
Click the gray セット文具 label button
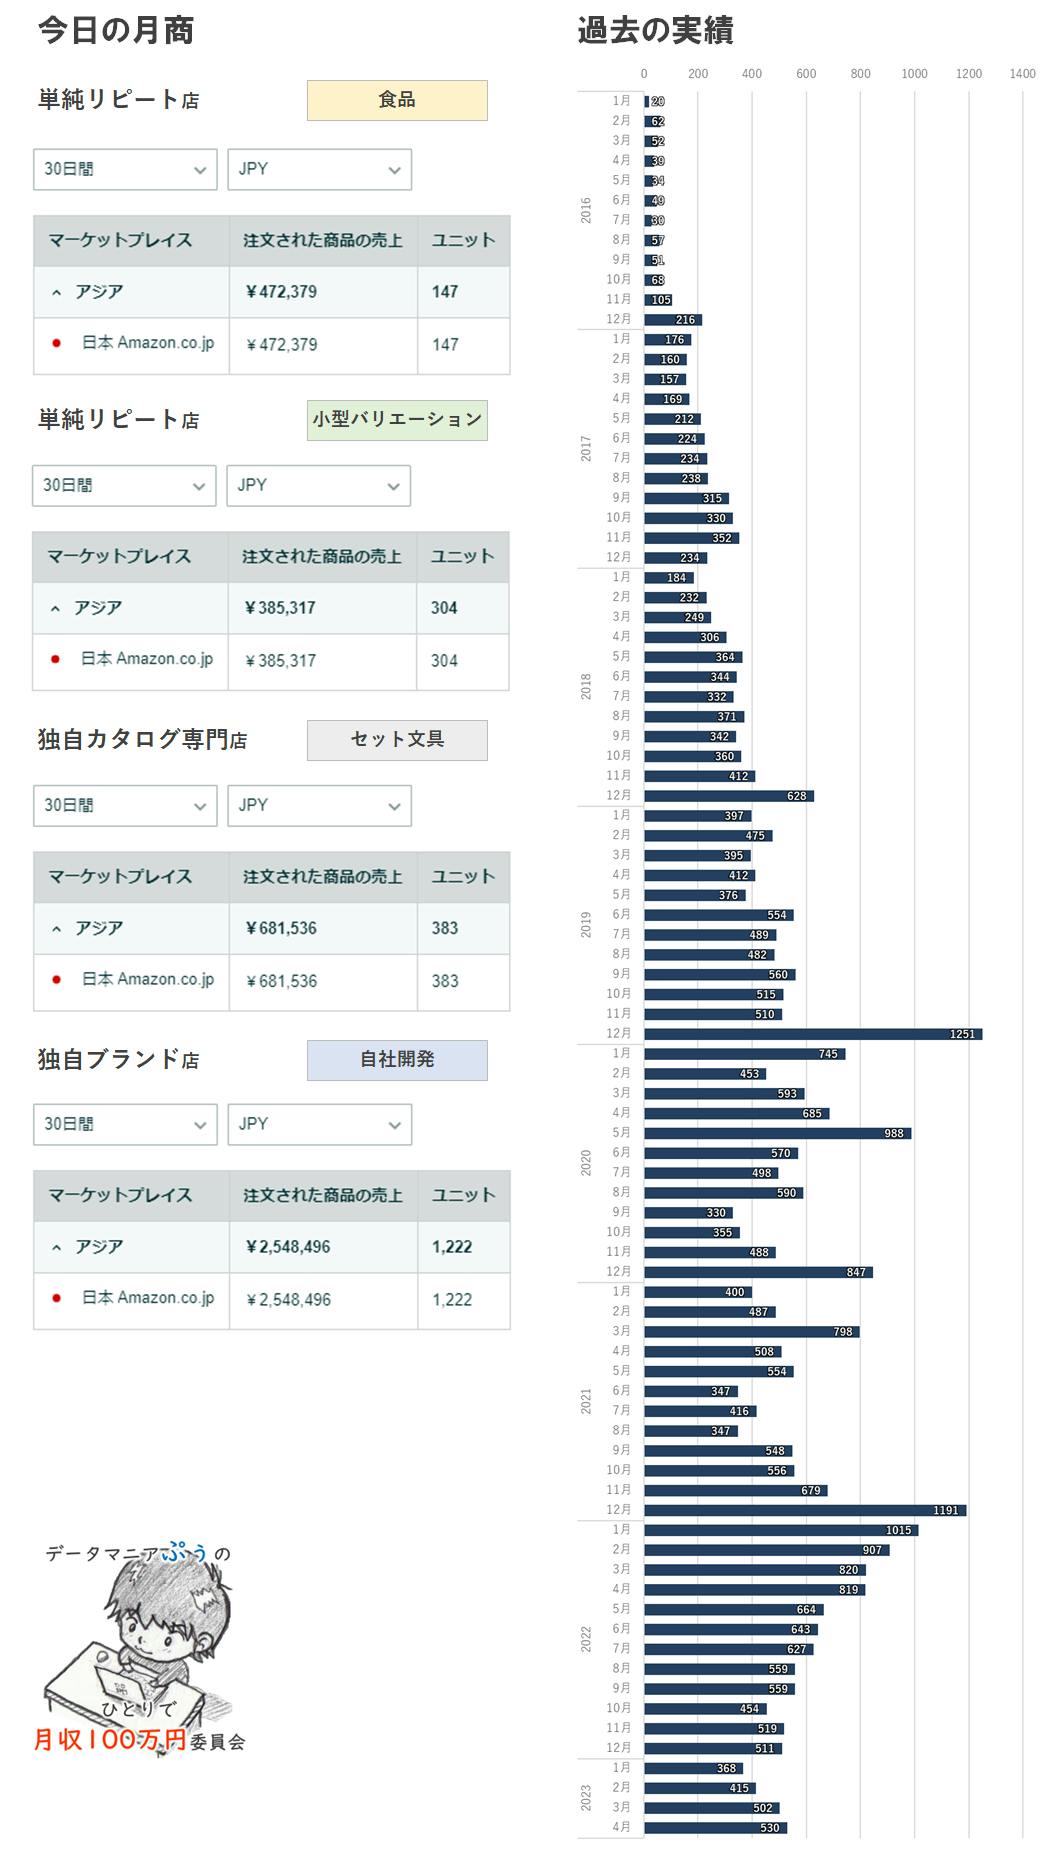tap(397, 740)
